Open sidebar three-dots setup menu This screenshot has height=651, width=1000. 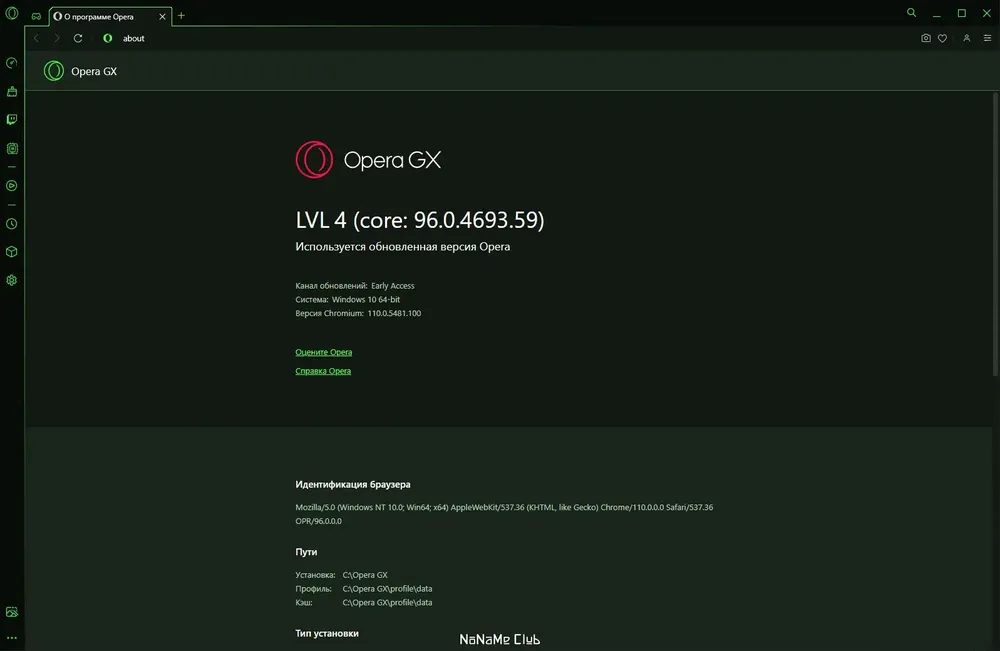tap(11, 638)
